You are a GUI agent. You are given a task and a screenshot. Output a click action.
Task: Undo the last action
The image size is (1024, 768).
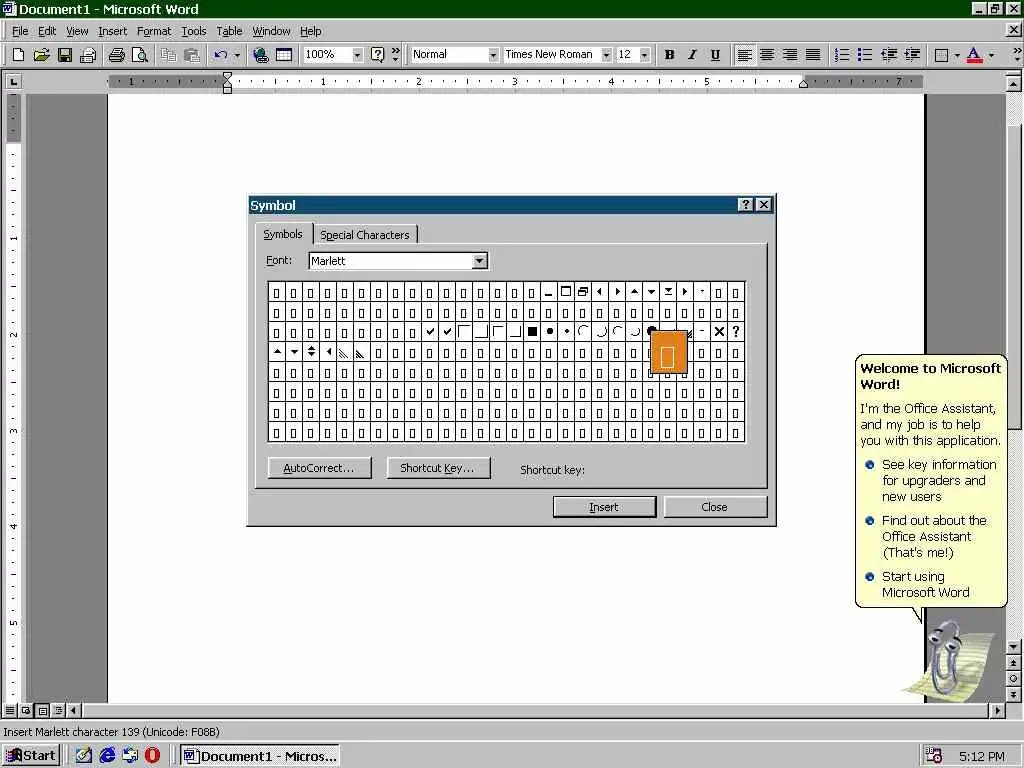click(x=221, y=55)
